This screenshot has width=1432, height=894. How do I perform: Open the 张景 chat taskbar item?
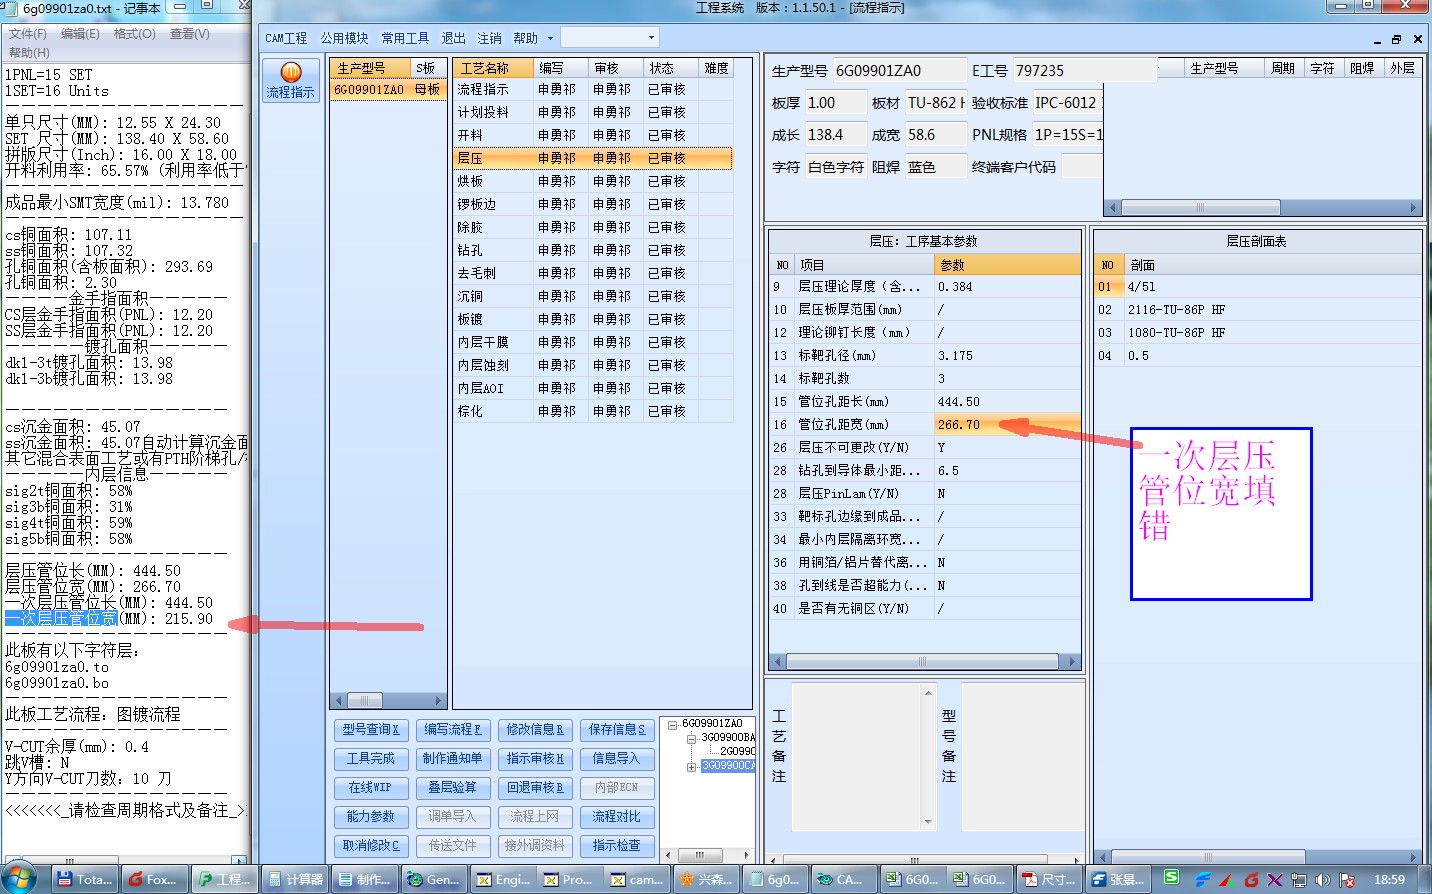(x=1118, y=879)
